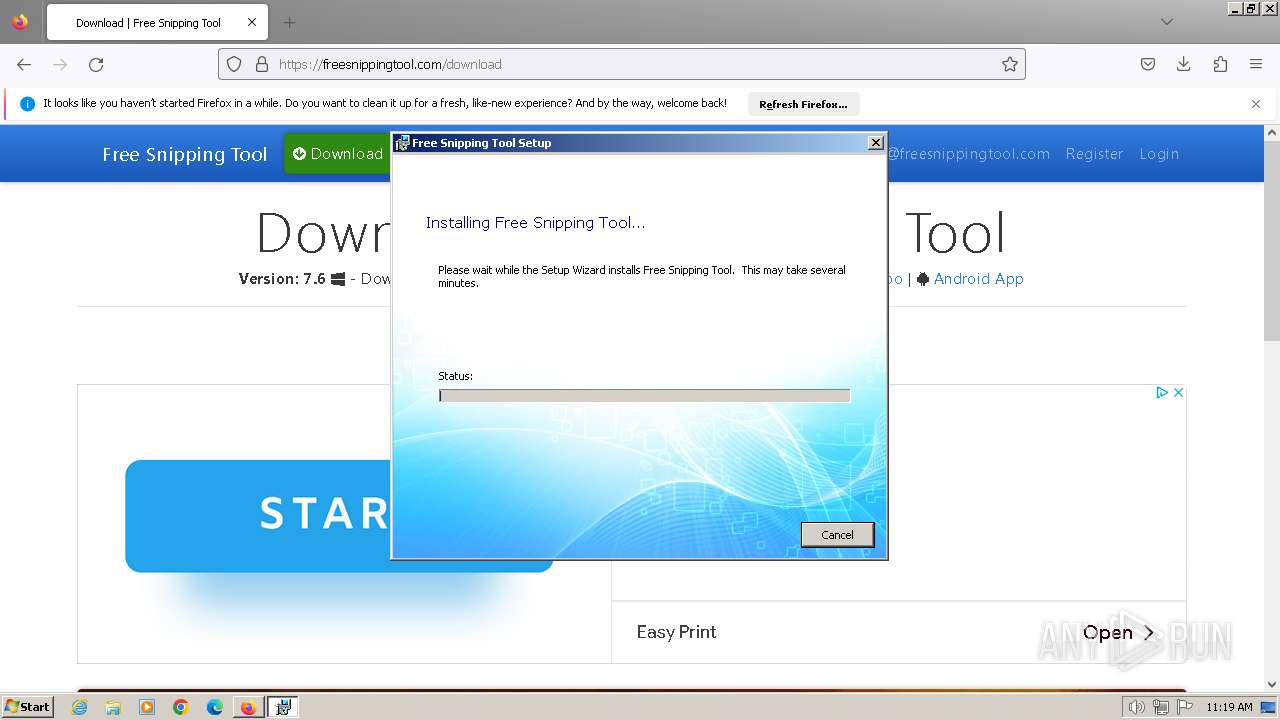
Task: Open a new tab with plus icon
Action: click(289, 22)
